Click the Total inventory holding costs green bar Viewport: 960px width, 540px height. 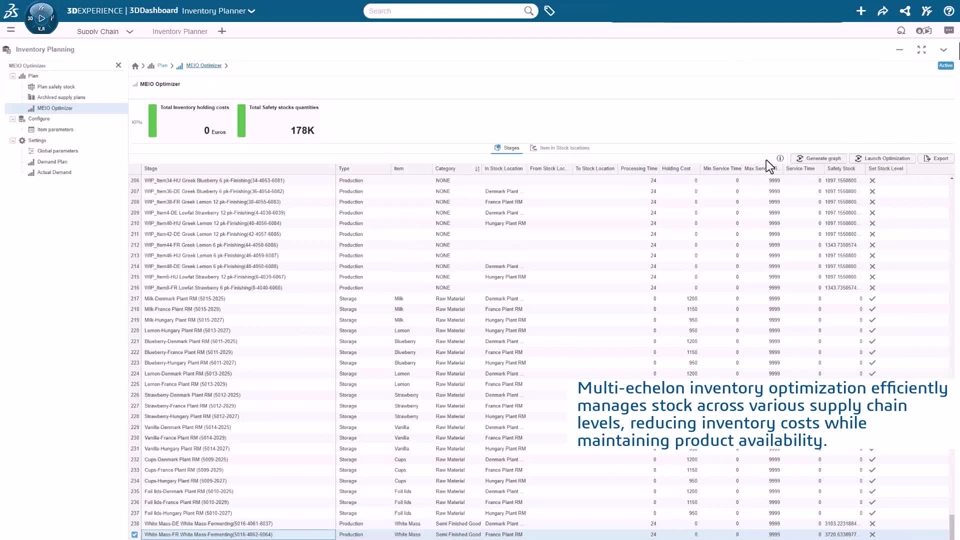pyautogui.click(x=152, y=120)
